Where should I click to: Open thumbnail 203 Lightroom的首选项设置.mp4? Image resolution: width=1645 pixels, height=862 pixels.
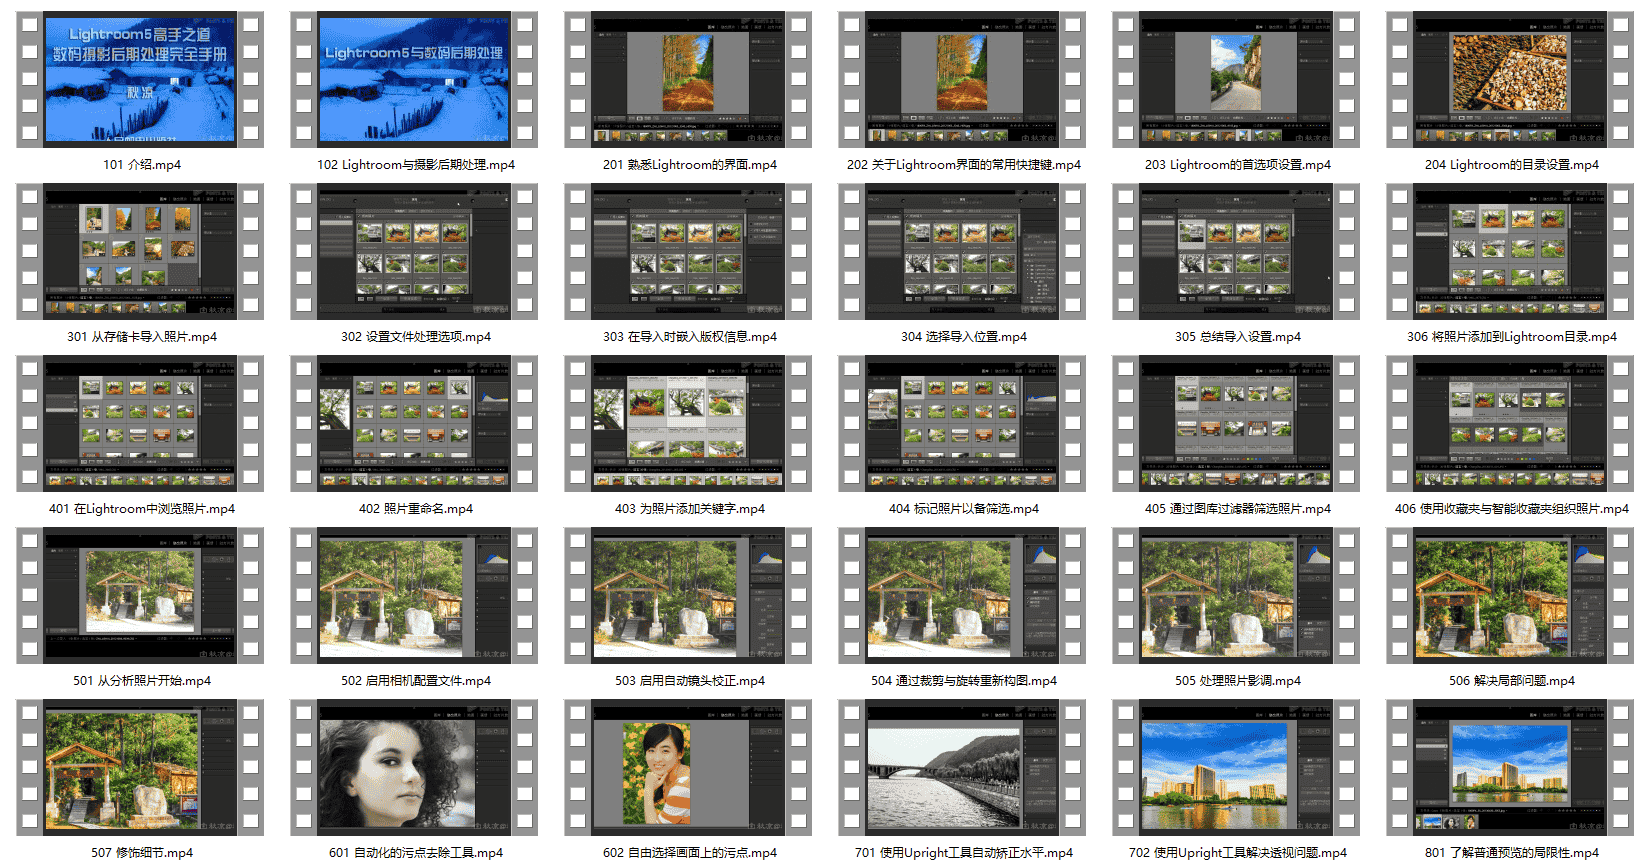click(1236, 80)
